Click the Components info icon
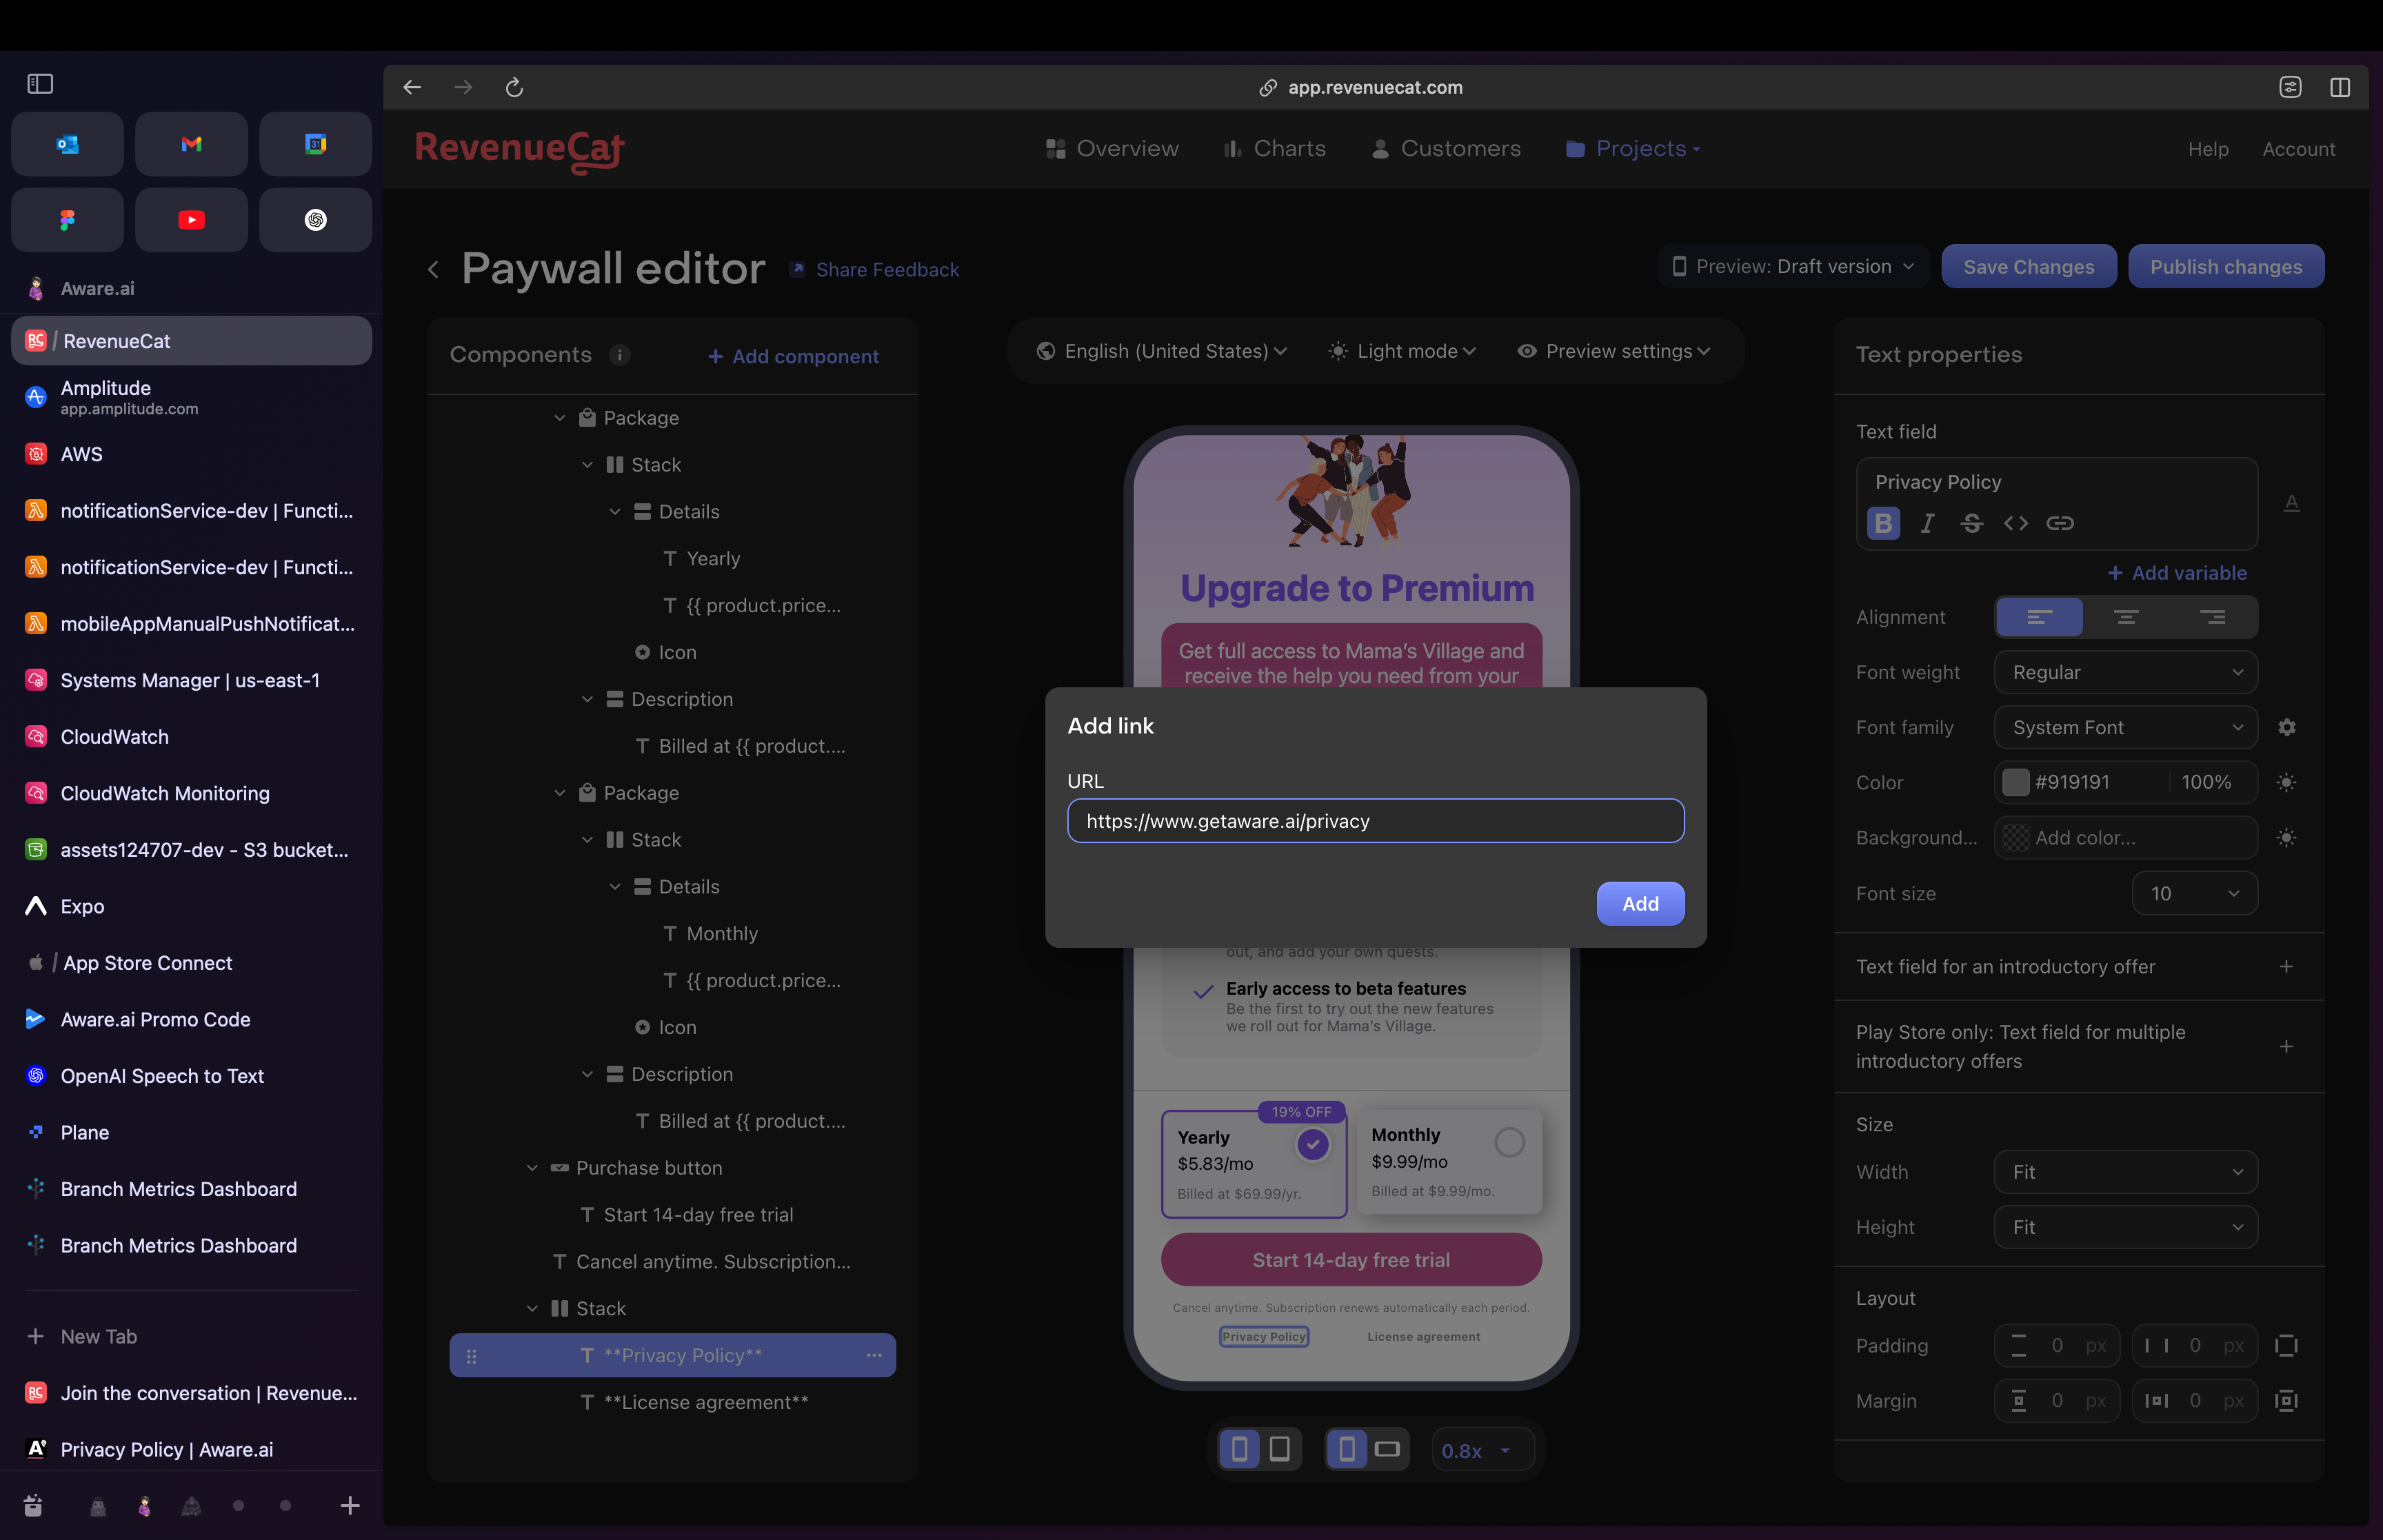This screenshot has height=1540, width=2383. pos(620,355)
